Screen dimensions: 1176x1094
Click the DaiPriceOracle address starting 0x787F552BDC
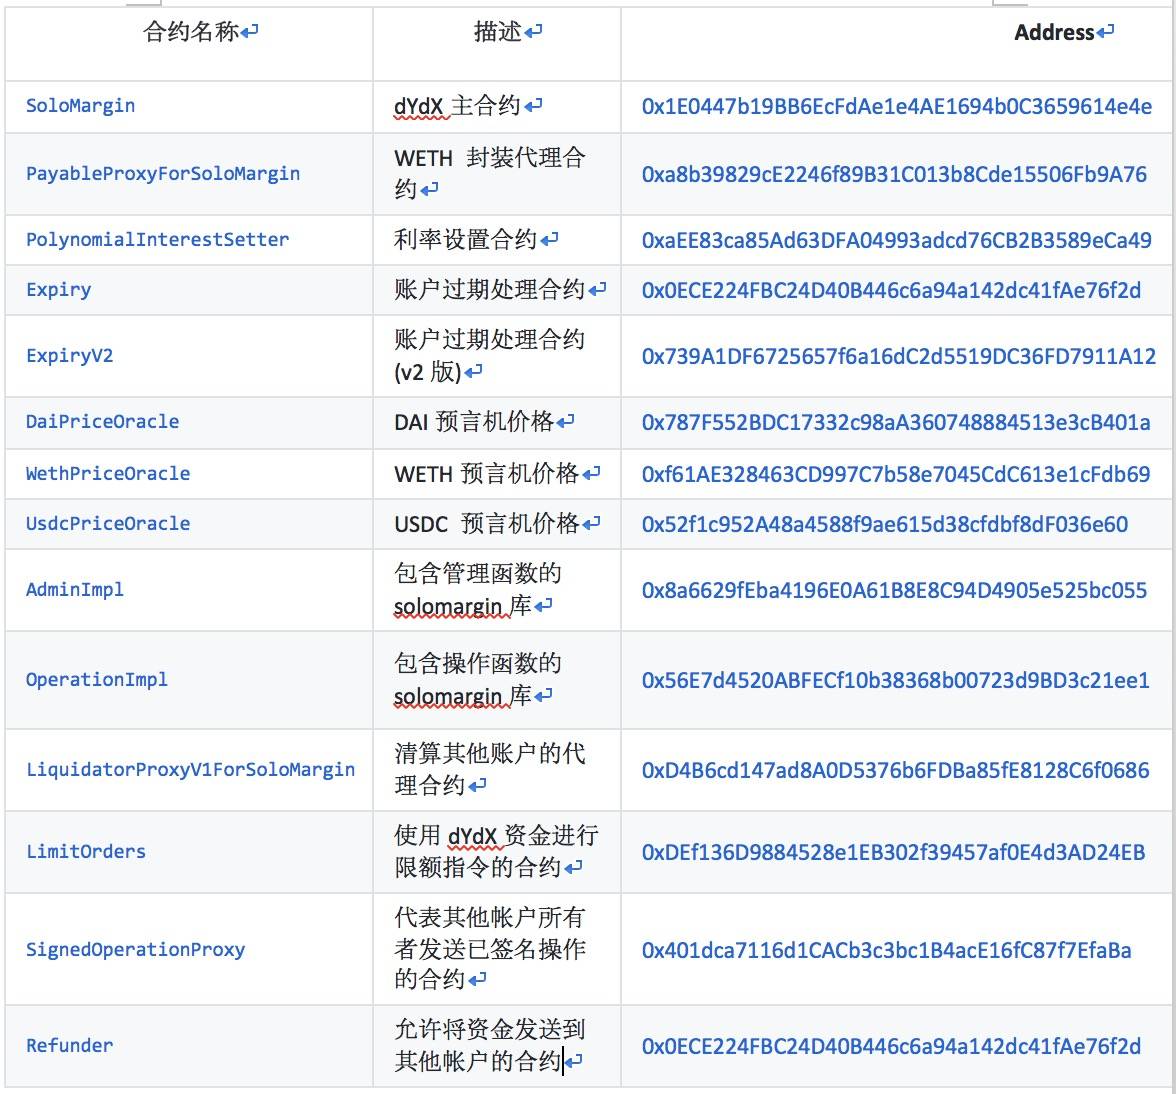point(896,423)
